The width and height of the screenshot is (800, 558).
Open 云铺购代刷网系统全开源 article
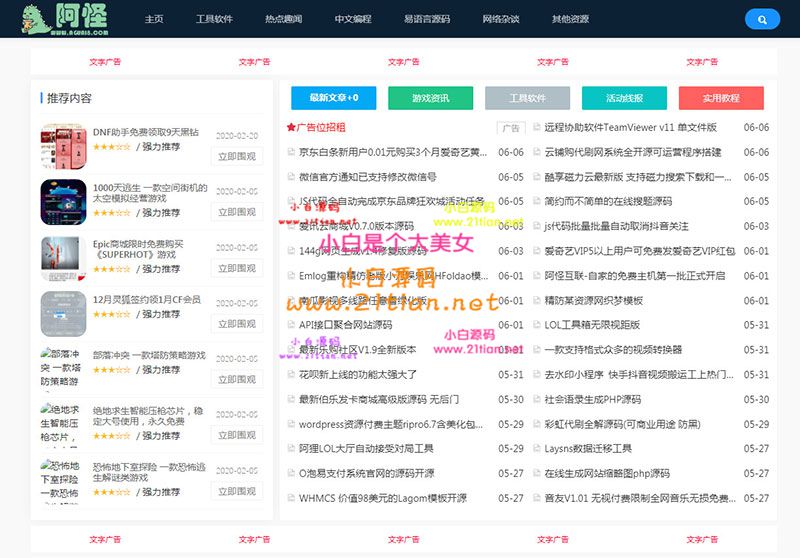tap(633, 152)
